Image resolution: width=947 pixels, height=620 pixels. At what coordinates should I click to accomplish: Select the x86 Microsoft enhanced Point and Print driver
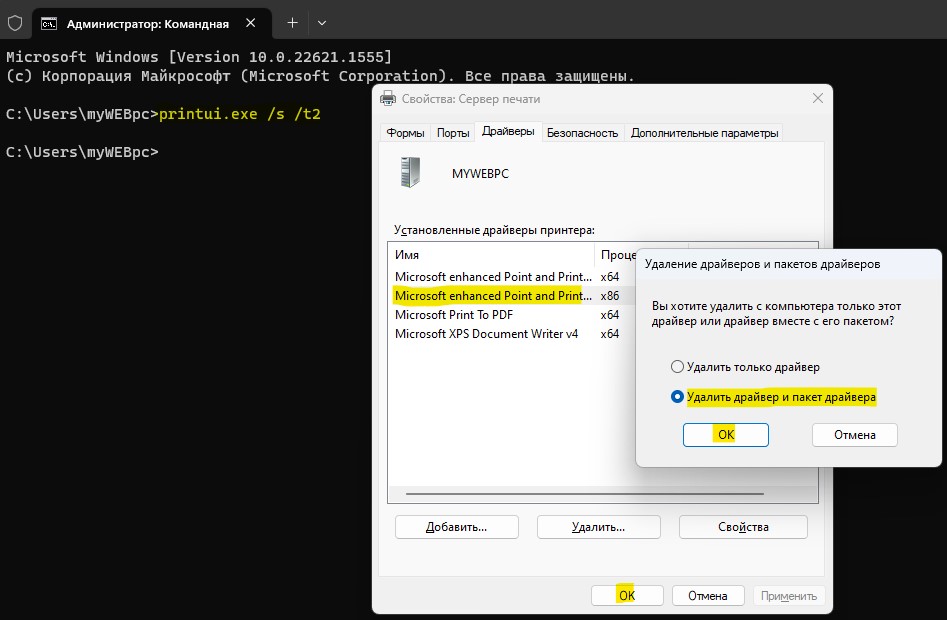click(x=512, y=296)
